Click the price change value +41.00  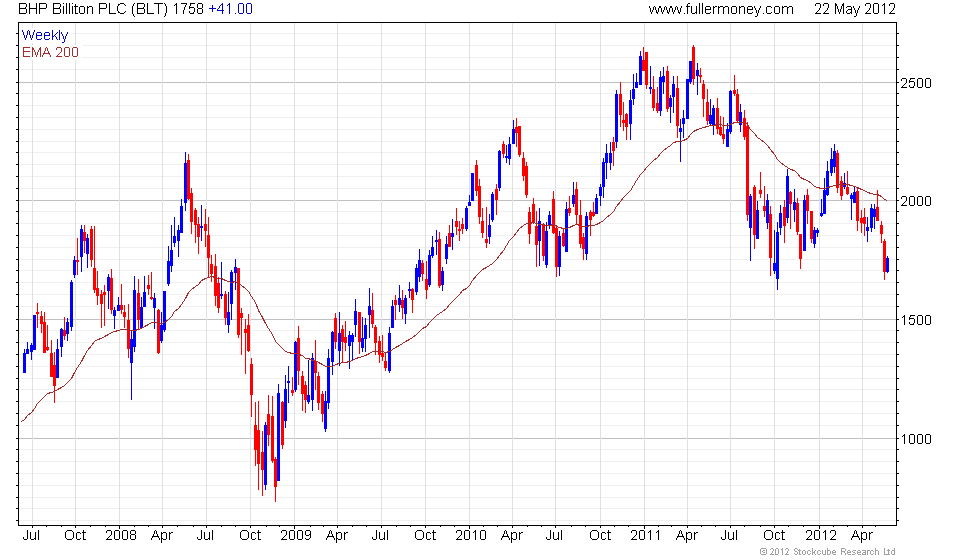230,9
